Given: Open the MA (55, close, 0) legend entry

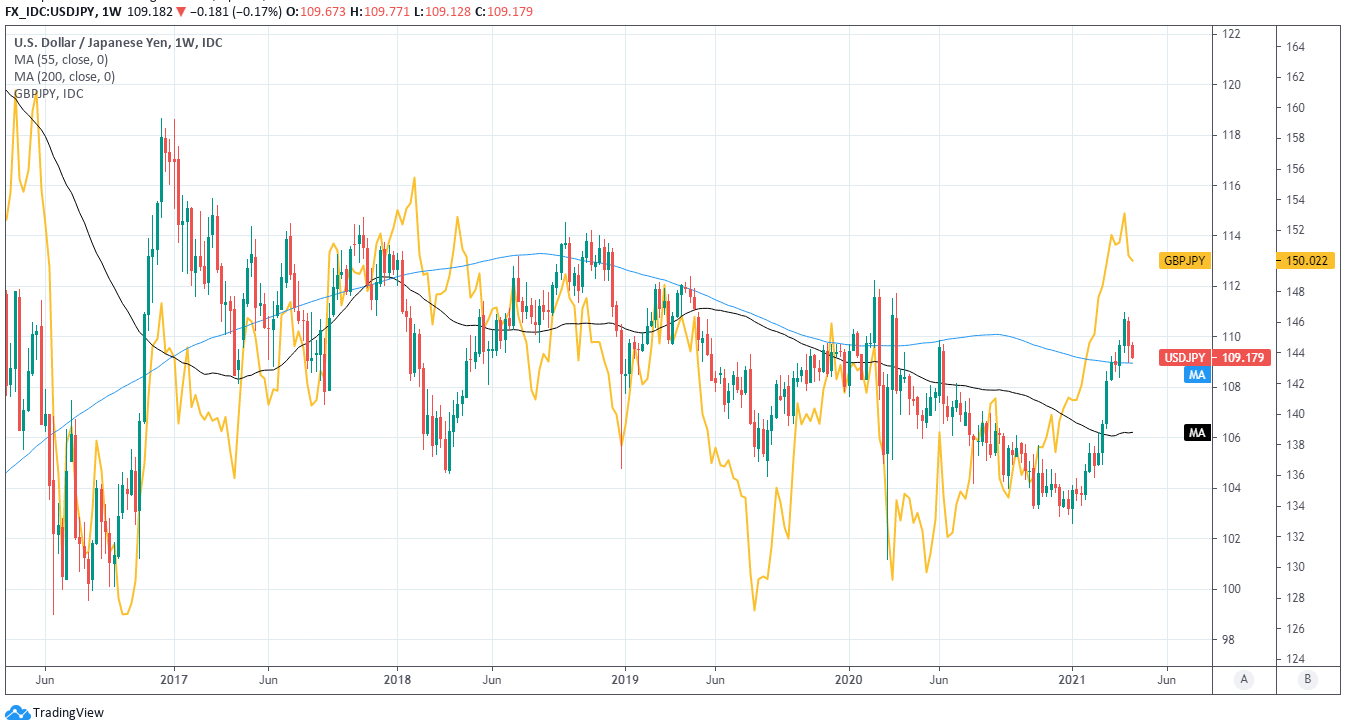Looking at the screenshot, I should tap(64, 60).
